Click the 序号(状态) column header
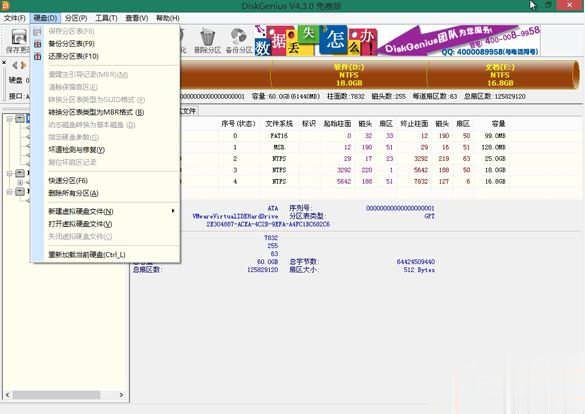This screenshot has height=414, width=585. point(238,123)
